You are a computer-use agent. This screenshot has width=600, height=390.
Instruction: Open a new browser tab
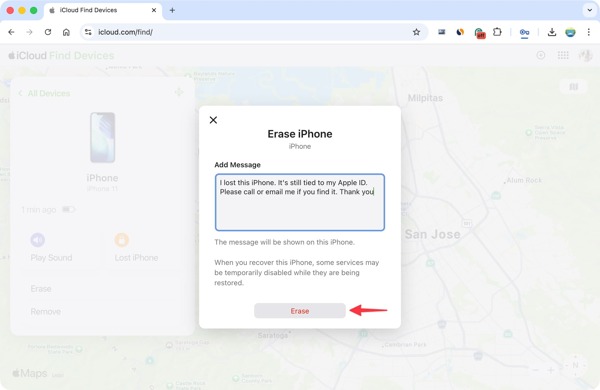pos(172,10)
